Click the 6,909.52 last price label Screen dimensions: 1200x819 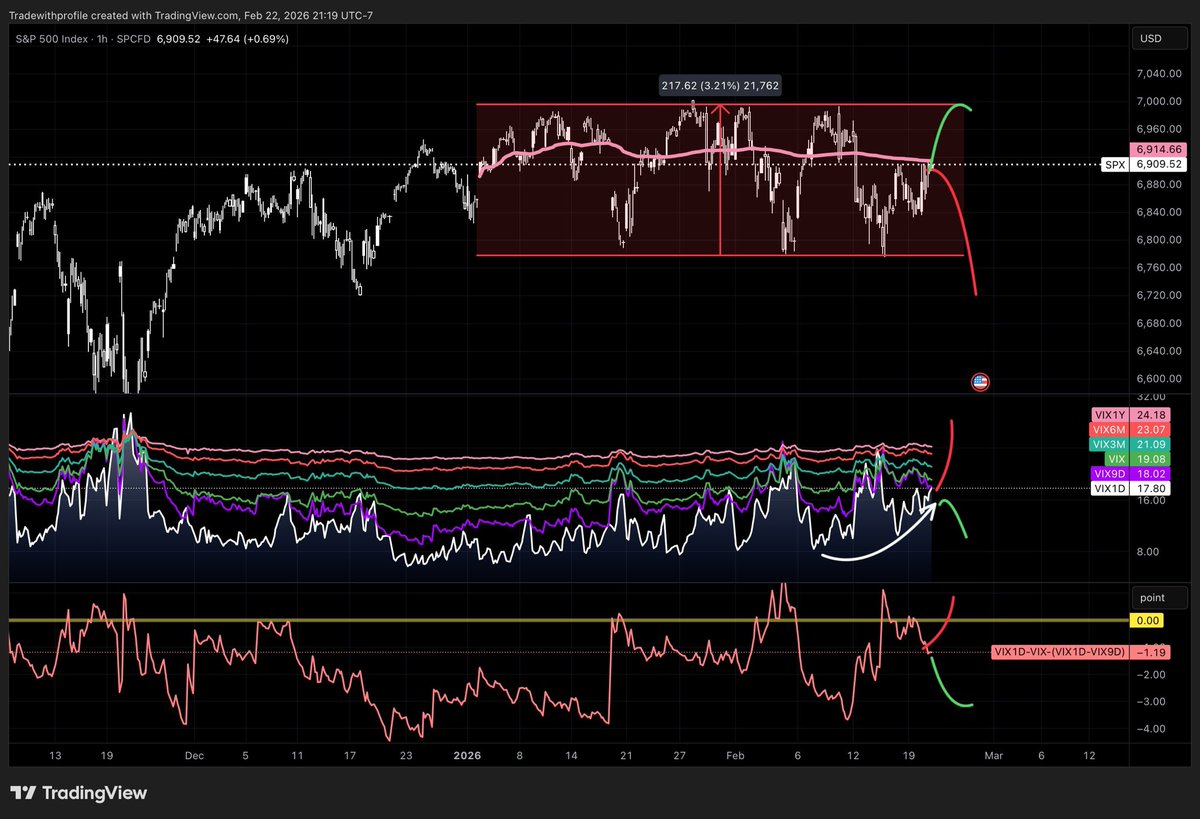[x=1156, y=163]
